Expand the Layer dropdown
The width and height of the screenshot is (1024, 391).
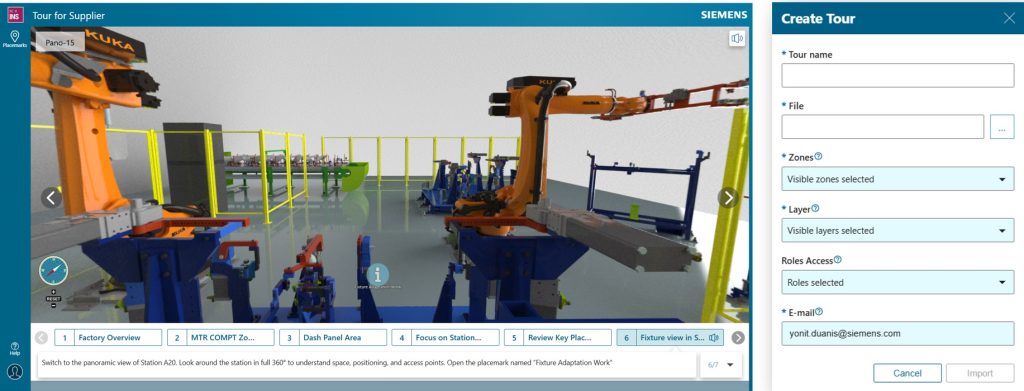click(x=897, y=230)
